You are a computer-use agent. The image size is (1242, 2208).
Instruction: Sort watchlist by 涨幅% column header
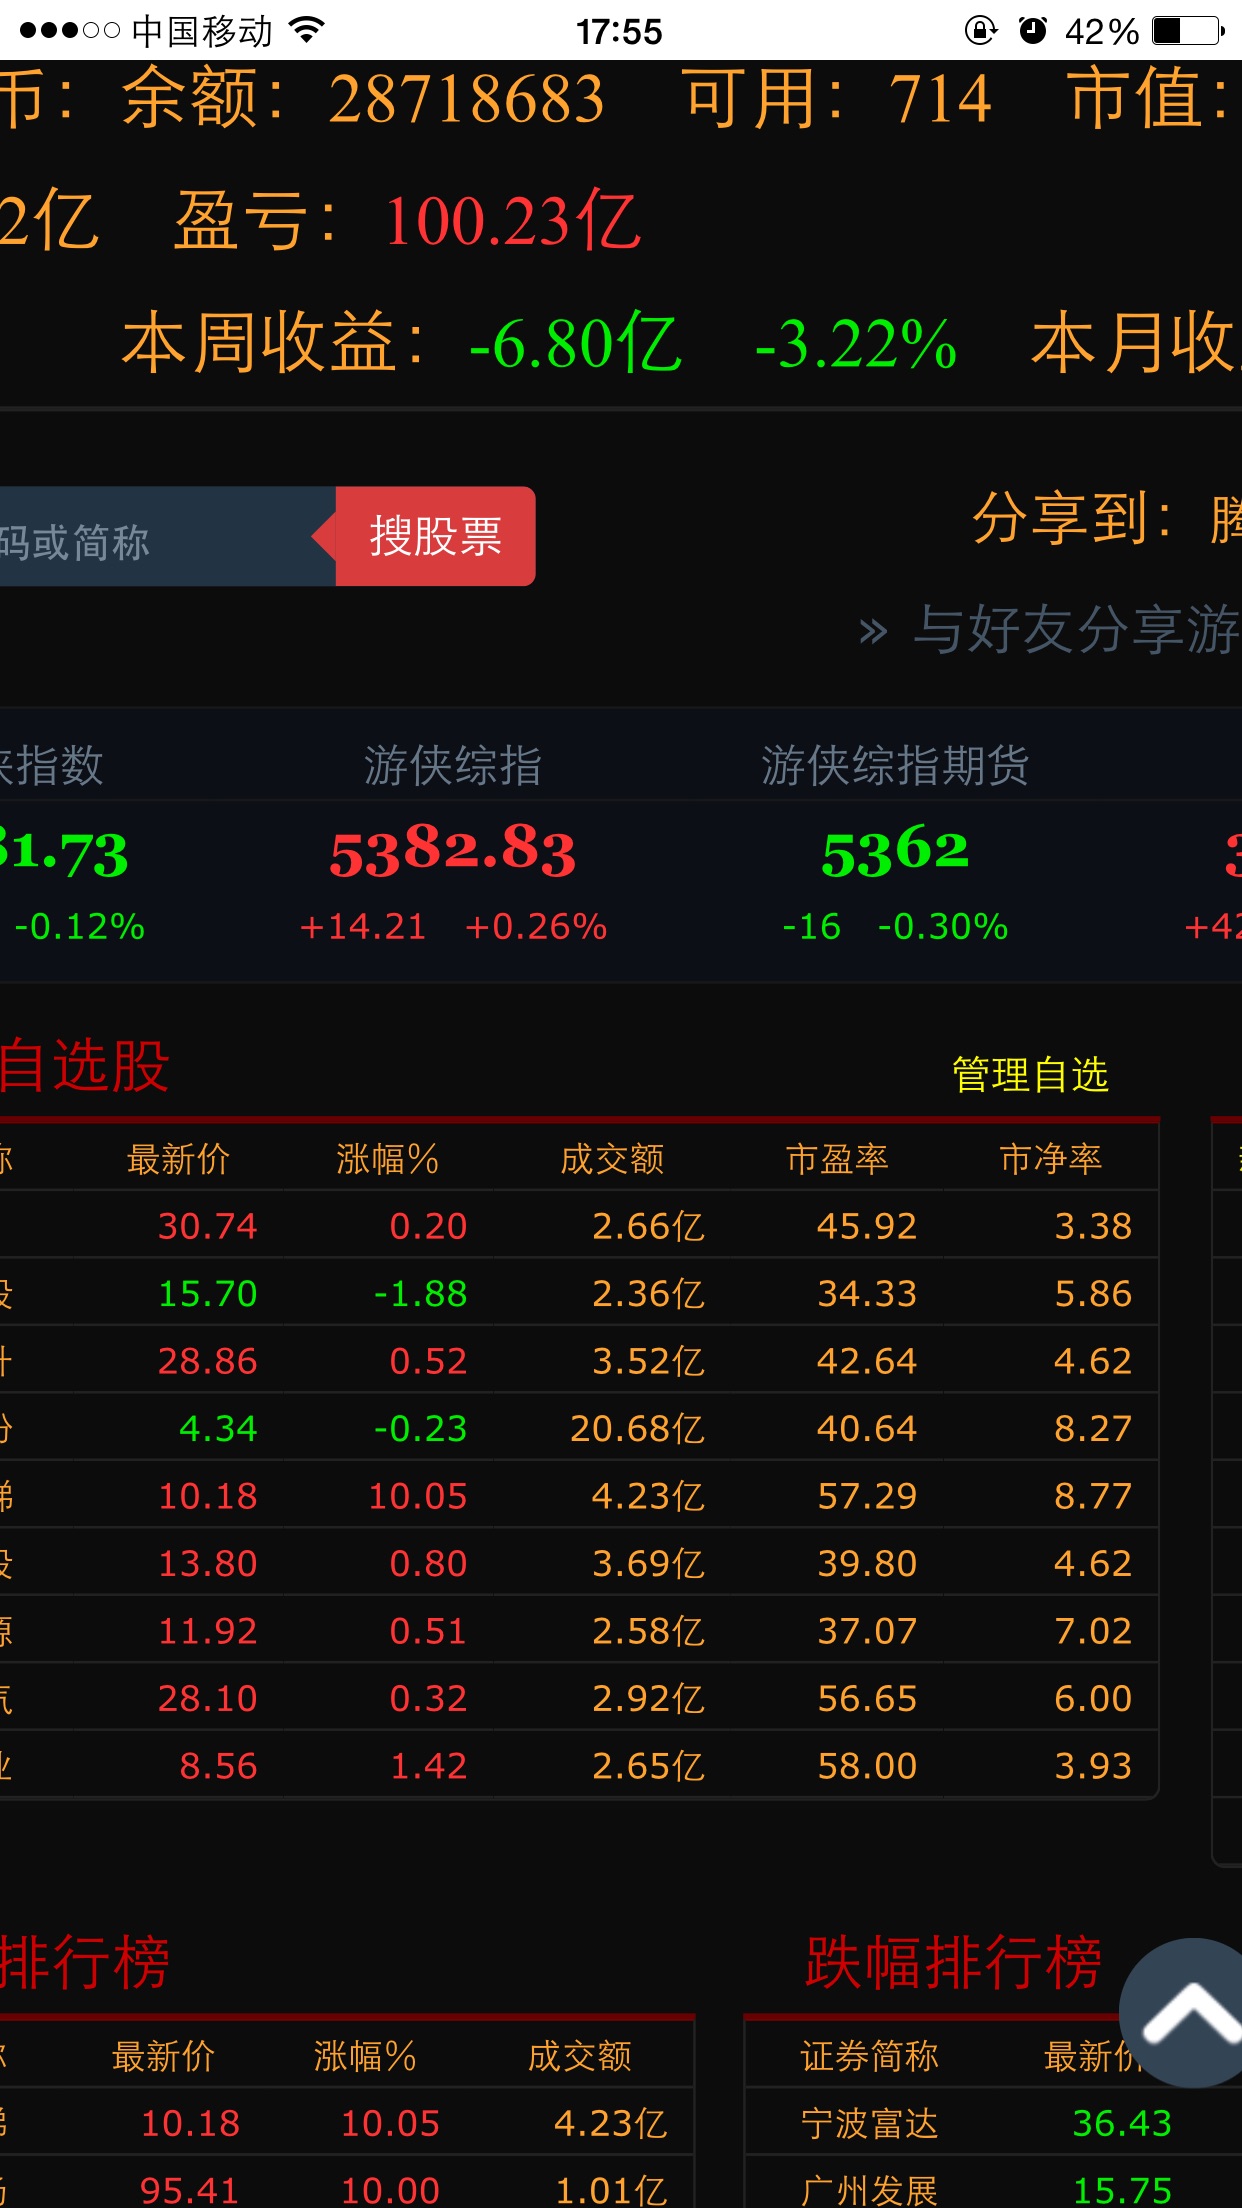click(x=387, y=1159)
